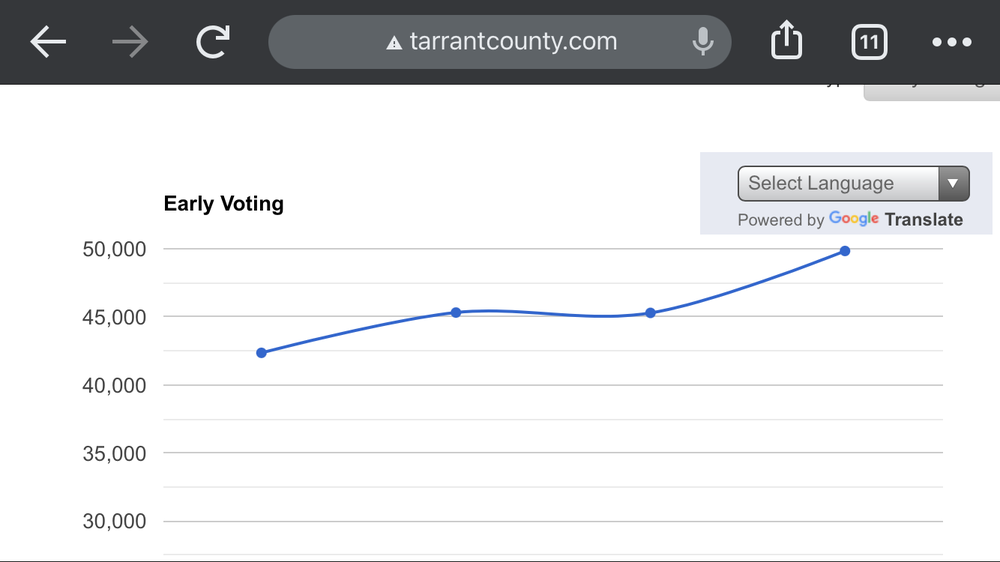
Task: Open the three-dot browser menu
Action: click(x=951, y=42)
